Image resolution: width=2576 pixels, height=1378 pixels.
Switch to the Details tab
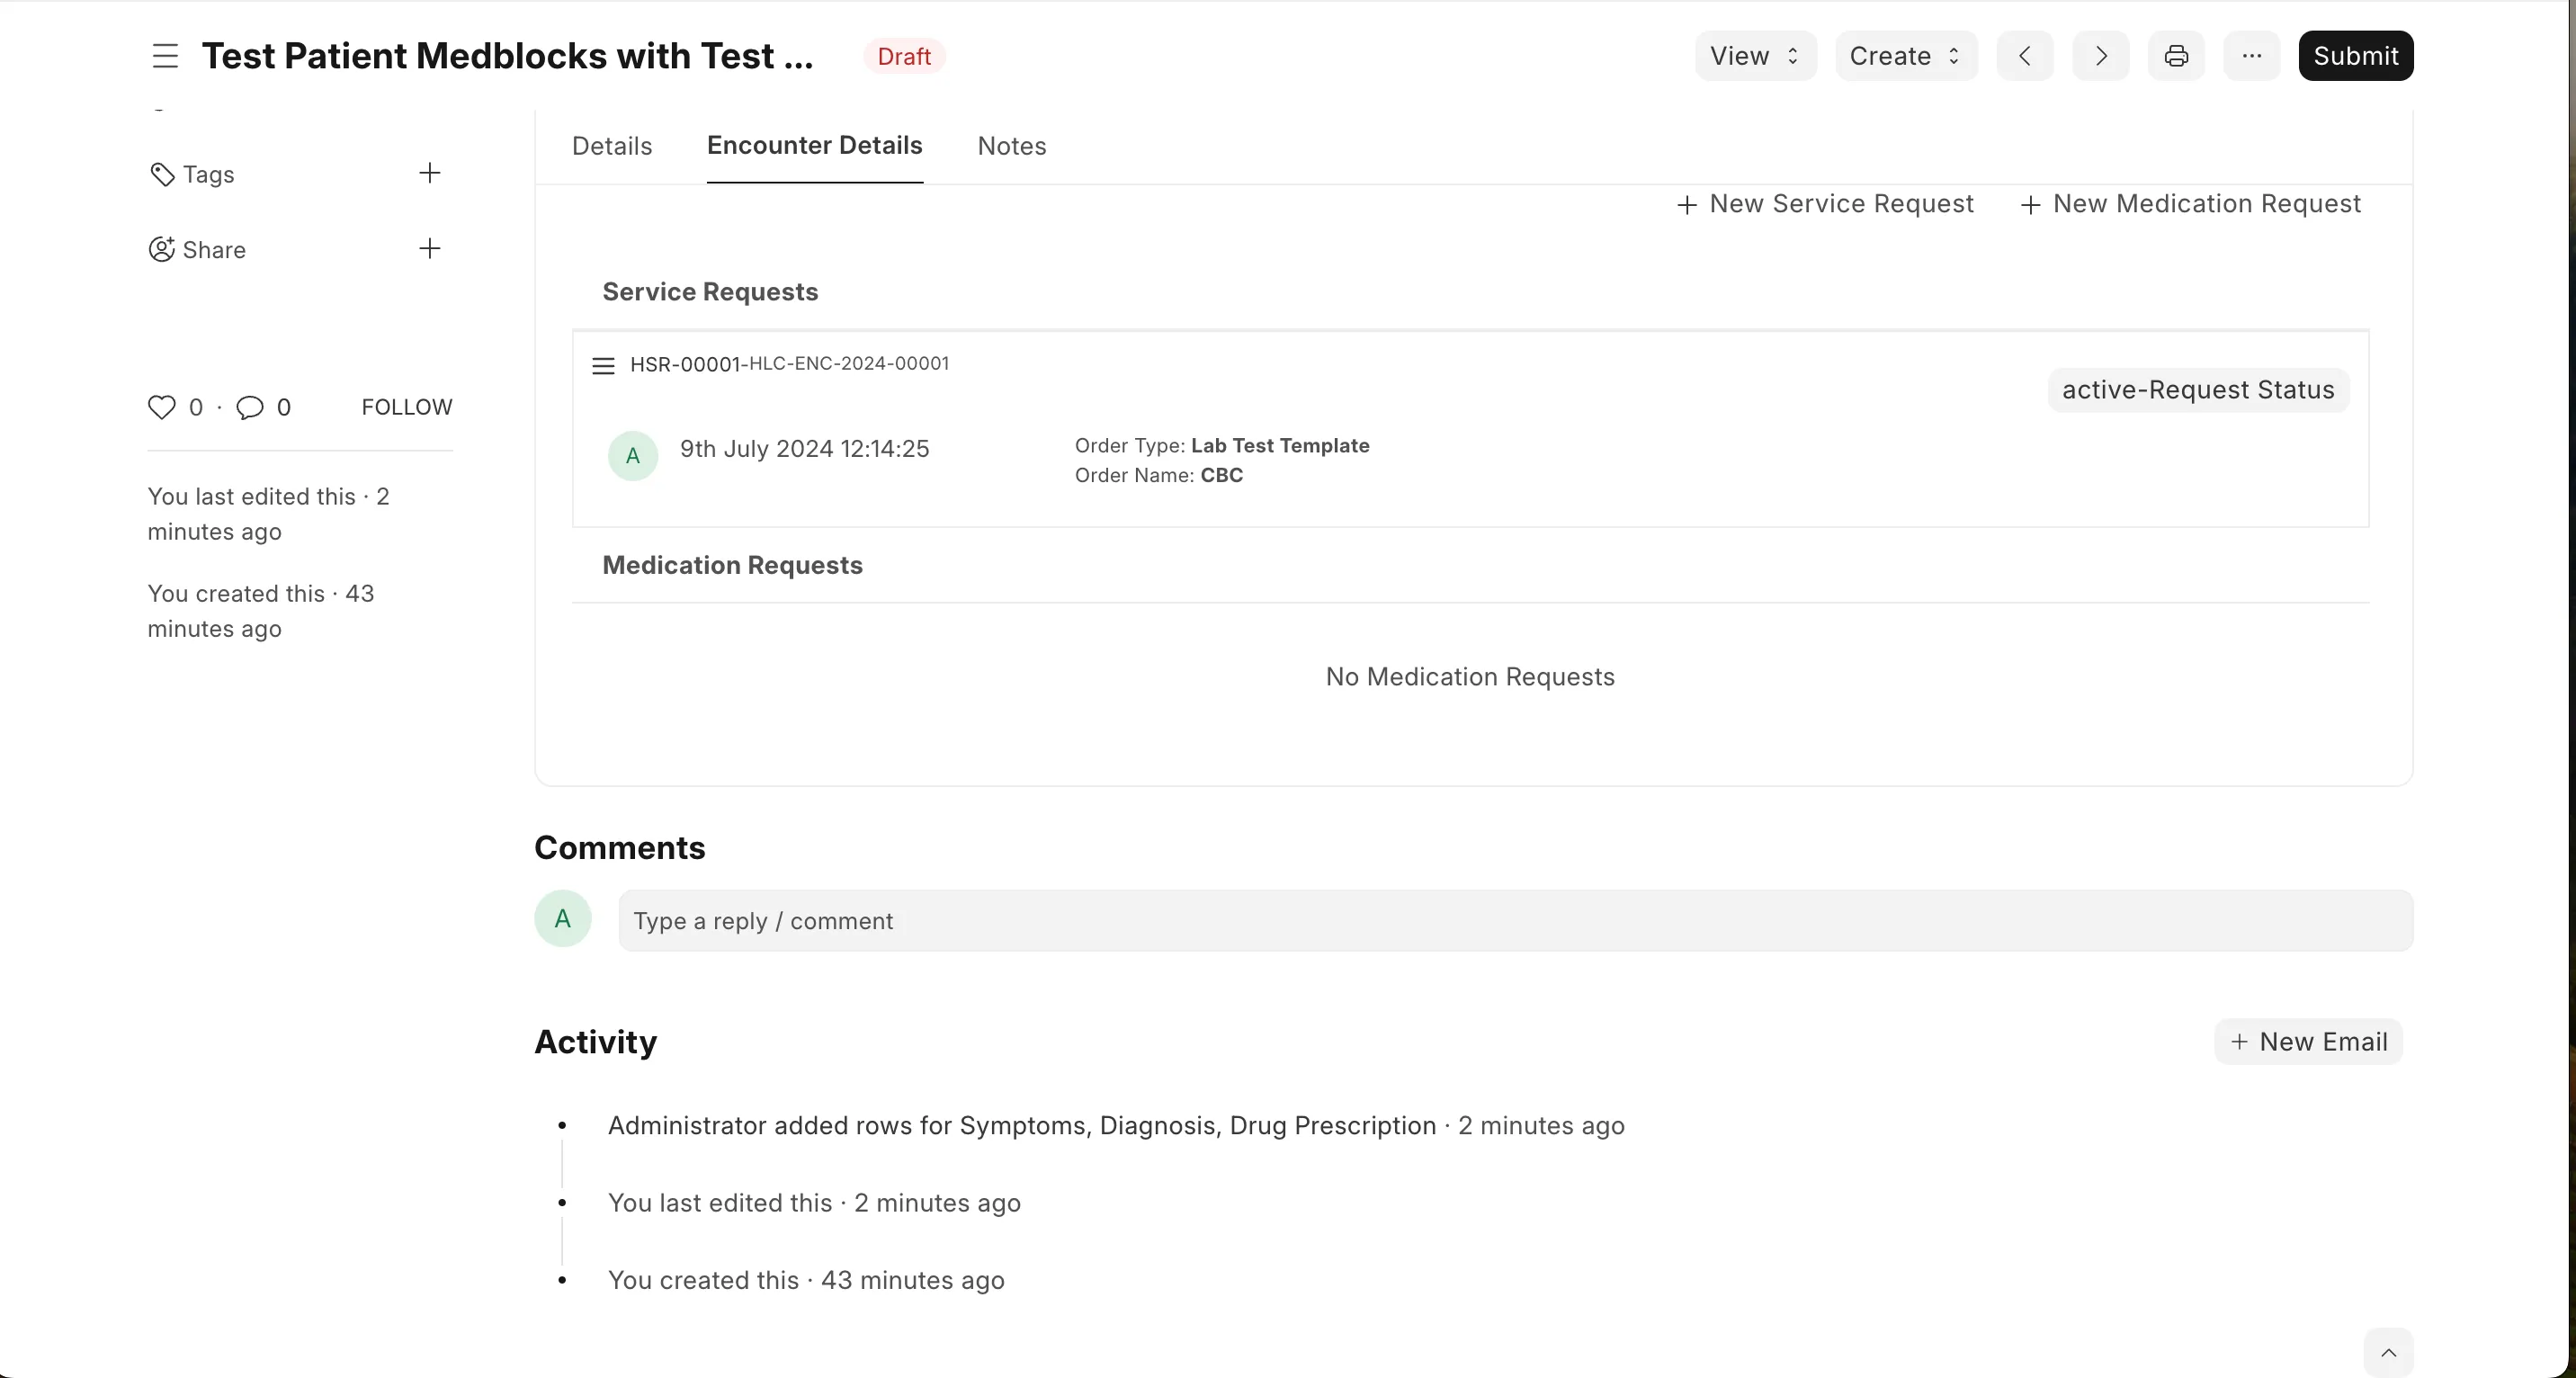pos(611,146)
